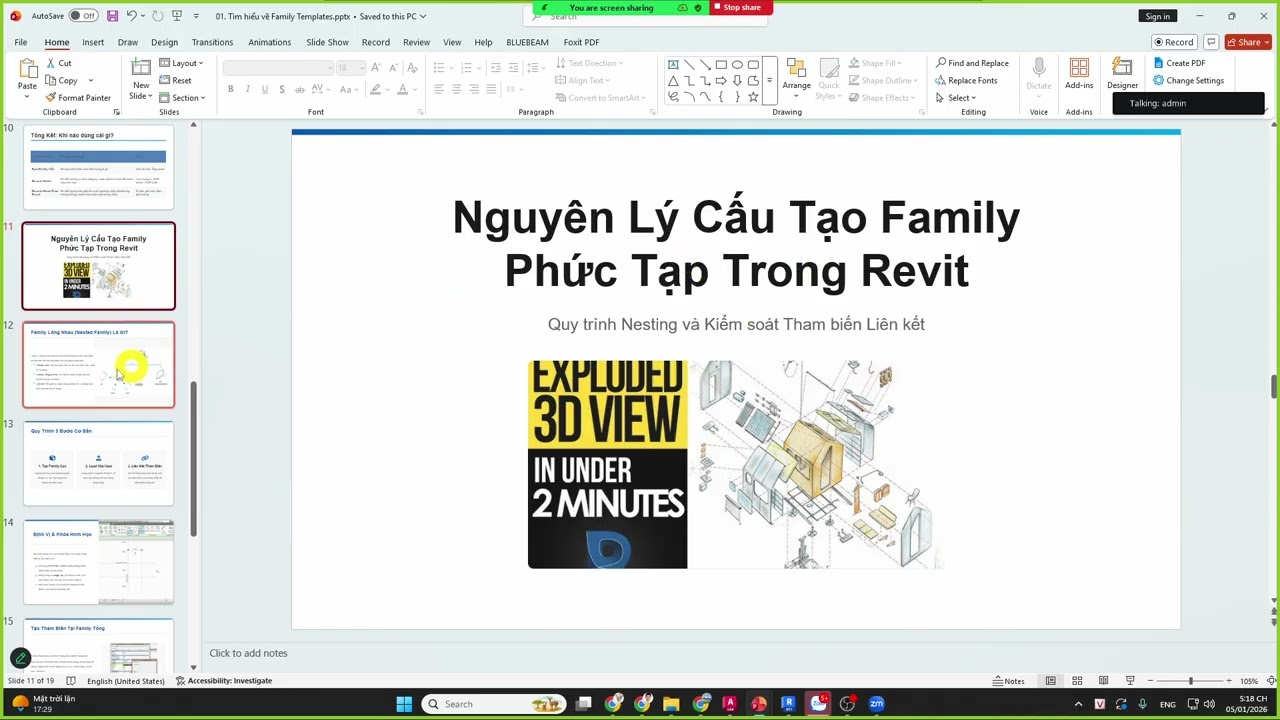Viewport: 1280px width, 720px height.
Task: Click Create PDF
Action: (x=1179, y=63)
